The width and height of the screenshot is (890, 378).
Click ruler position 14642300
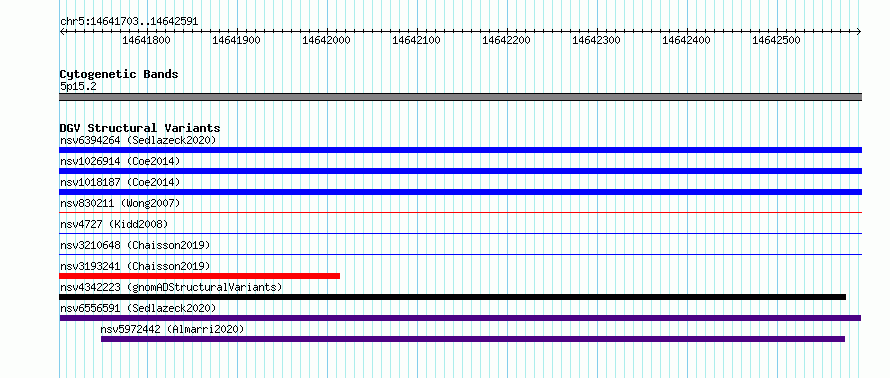click(x=597, y=40)
